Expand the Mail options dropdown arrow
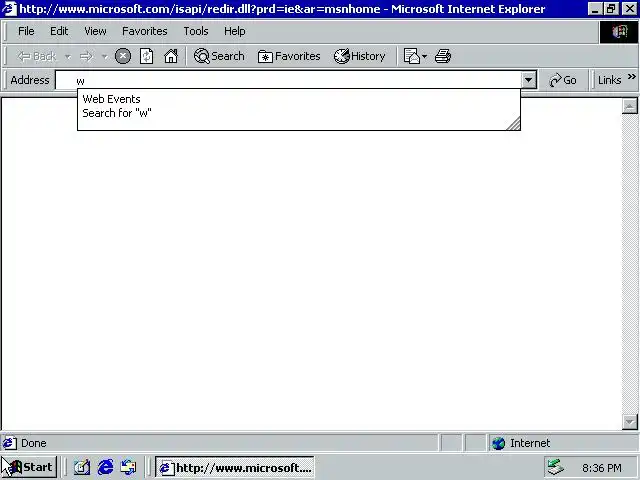 pyautogui.click(x=424, y=56)
